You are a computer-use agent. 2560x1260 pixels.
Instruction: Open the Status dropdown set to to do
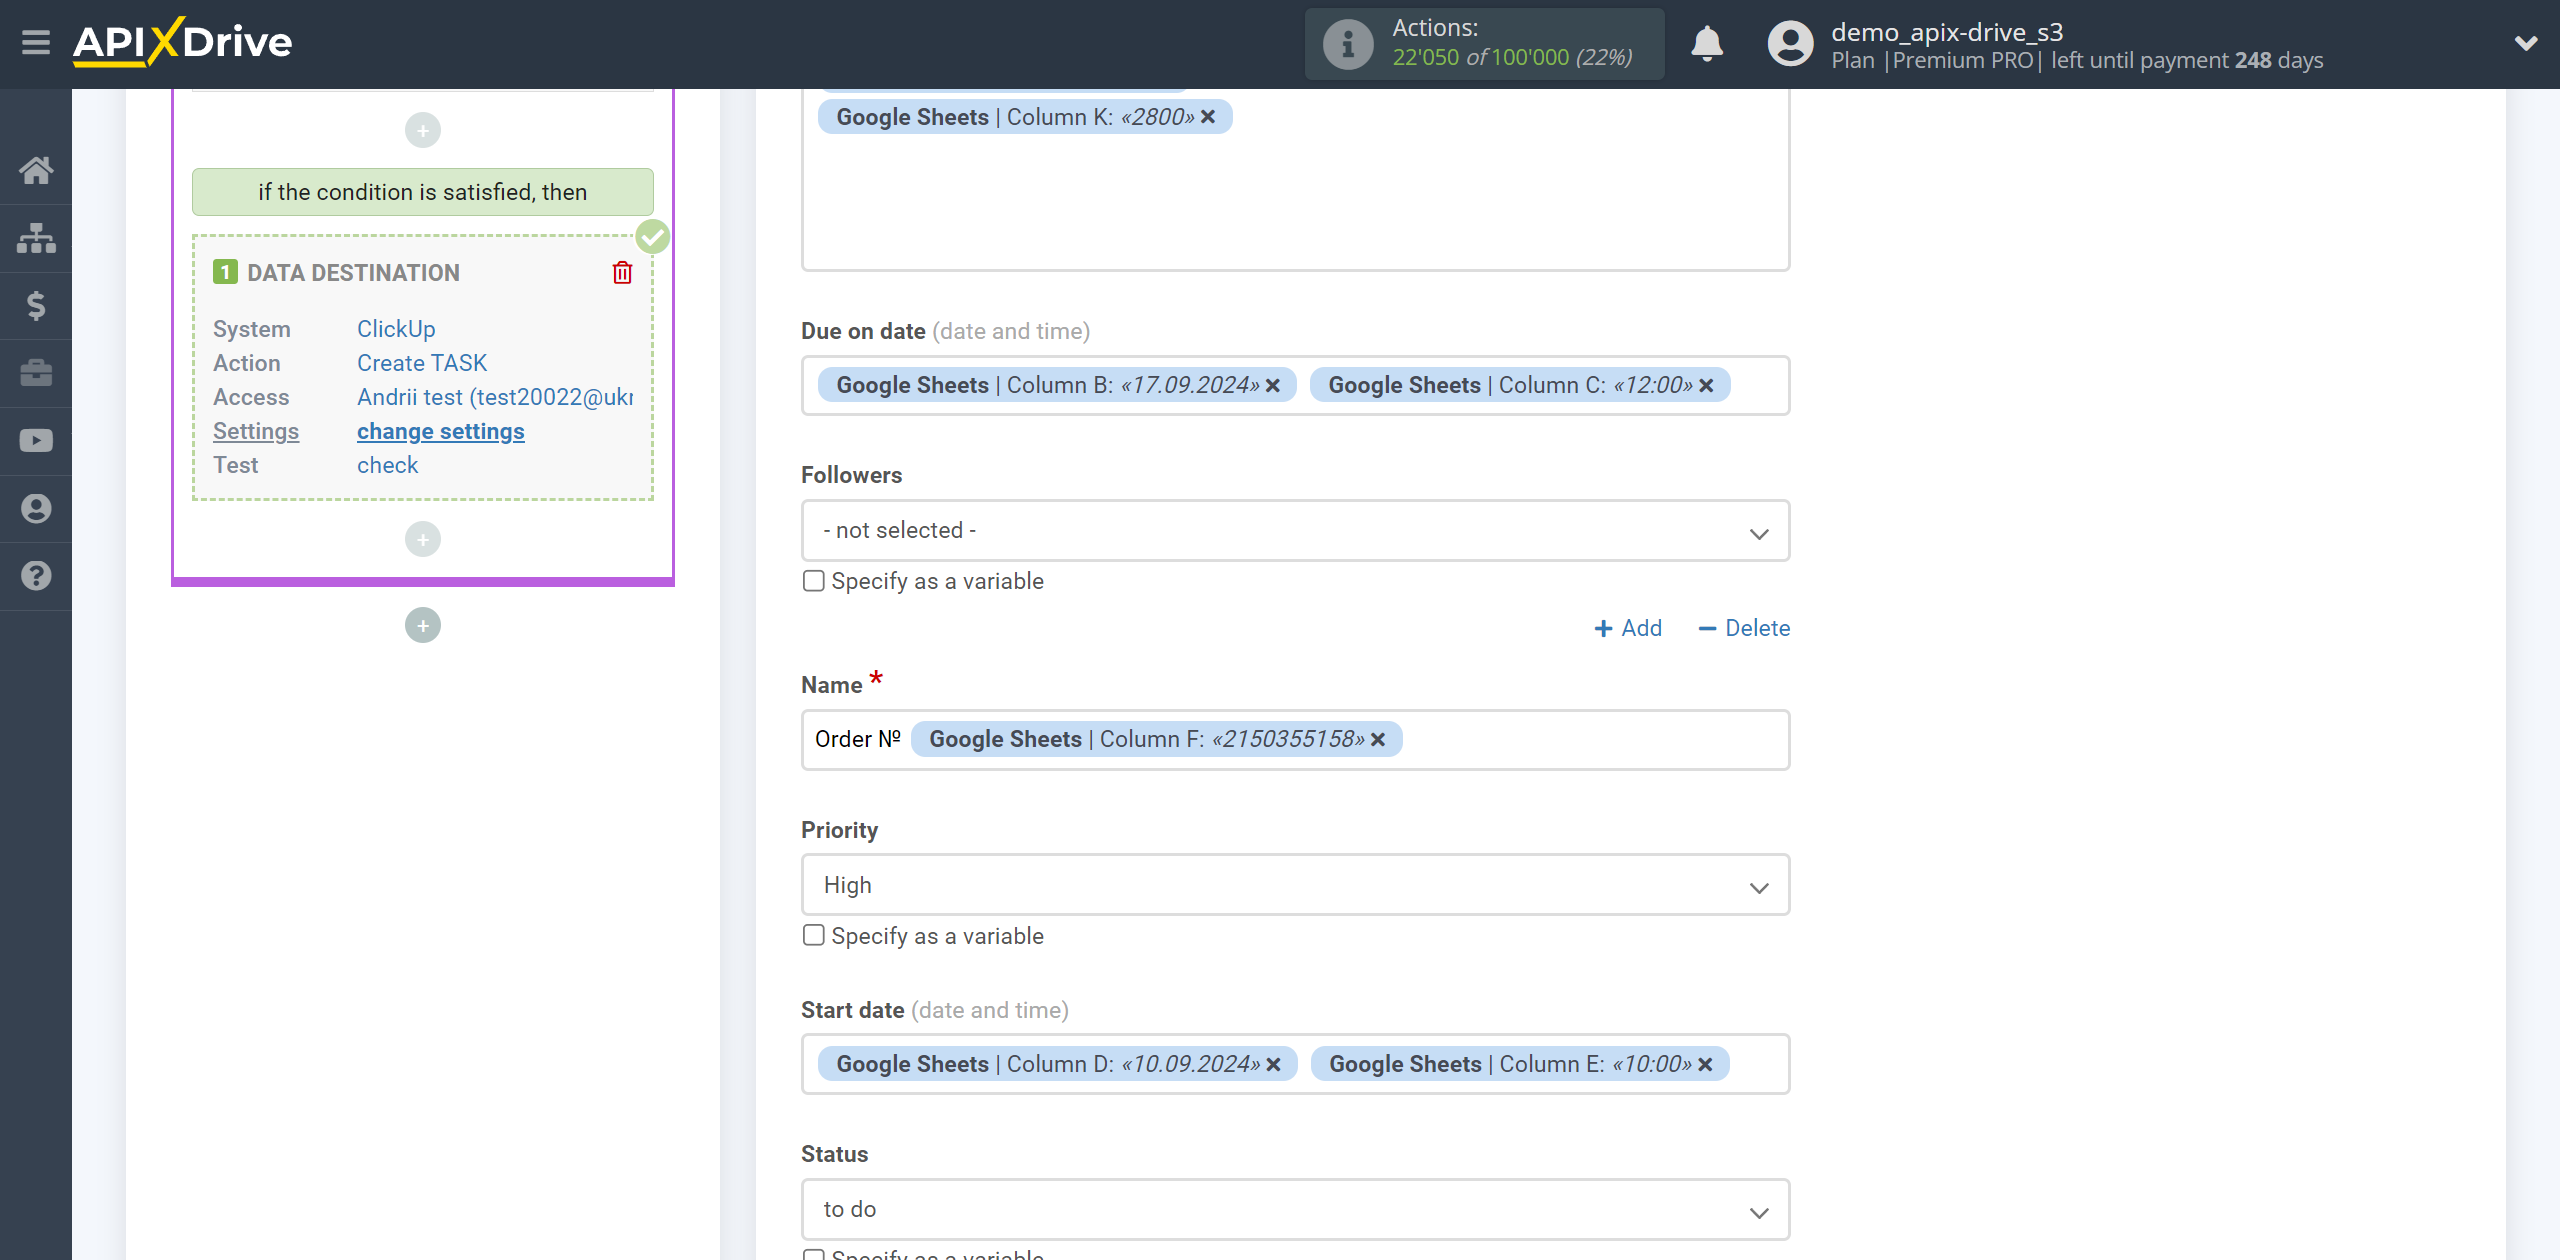tap(1295, 1209)
